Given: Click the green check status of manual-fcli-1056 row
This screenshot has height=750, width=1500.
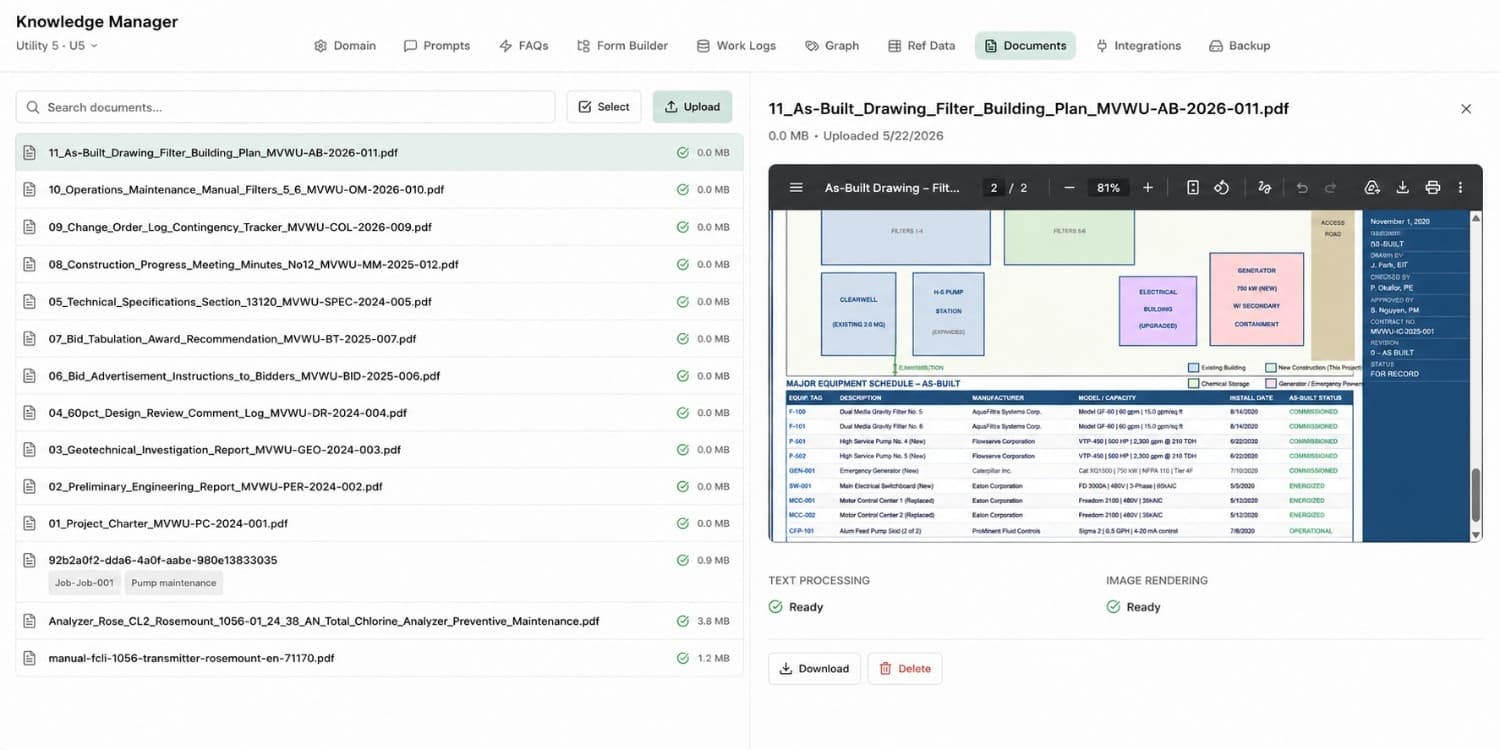Looking at the screenshot, I should [x=683, y=658].
